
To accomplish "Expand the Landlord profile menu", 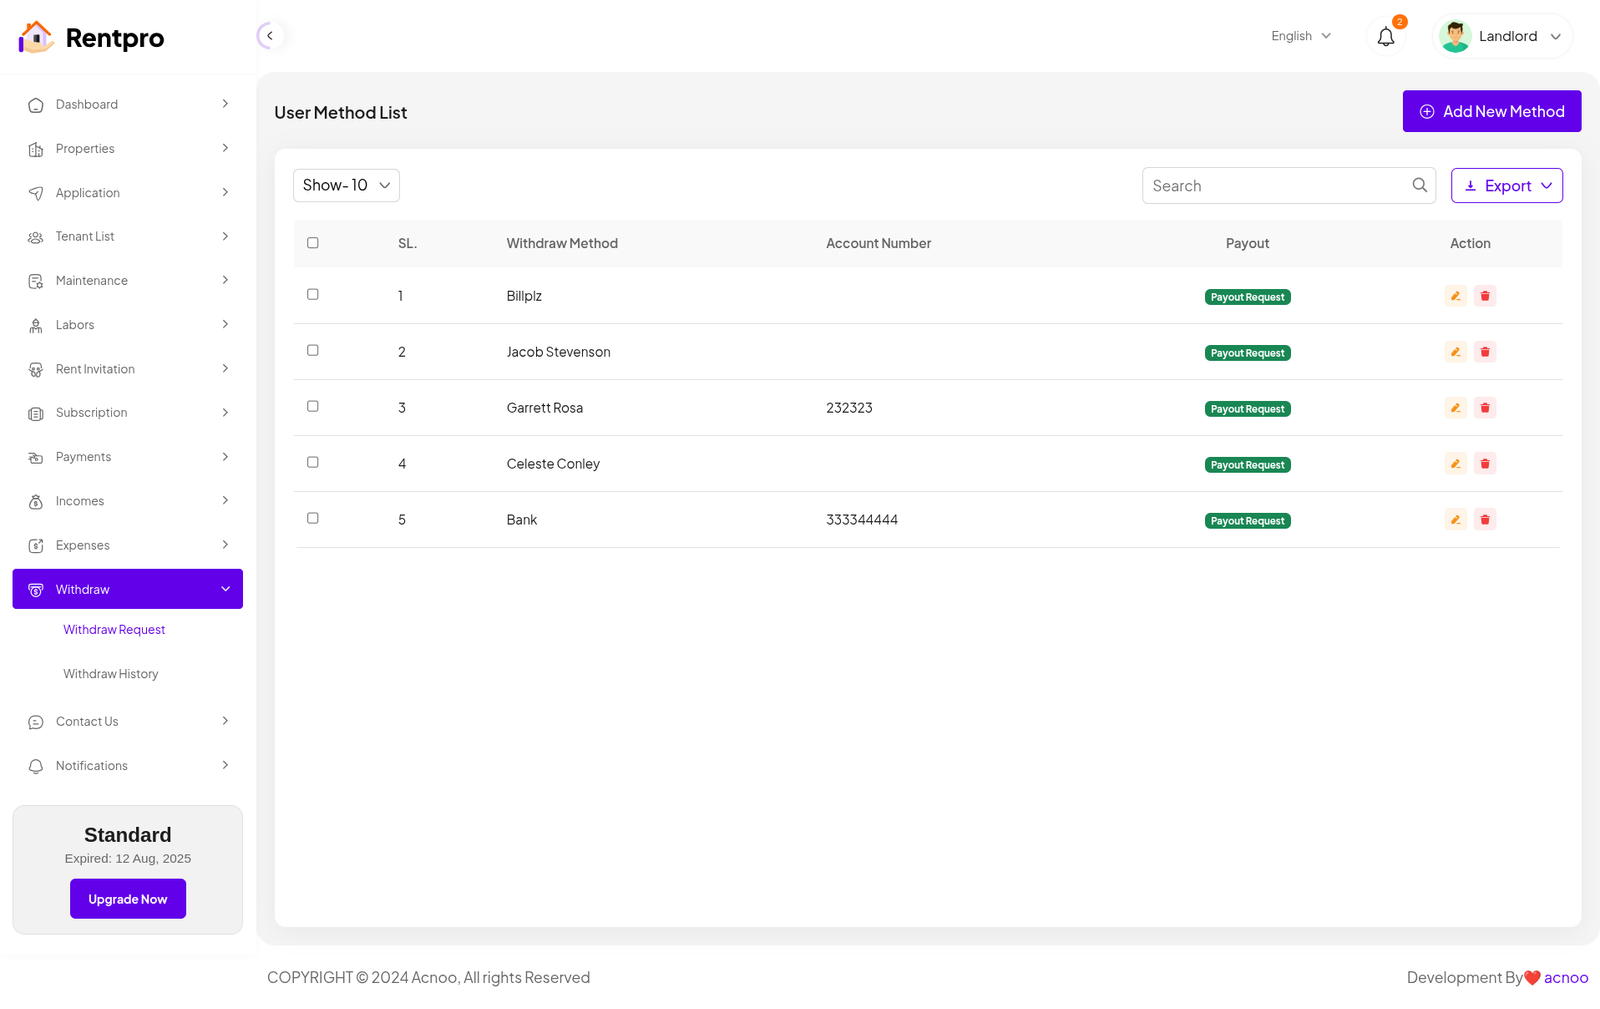I will click(1502, 37).
